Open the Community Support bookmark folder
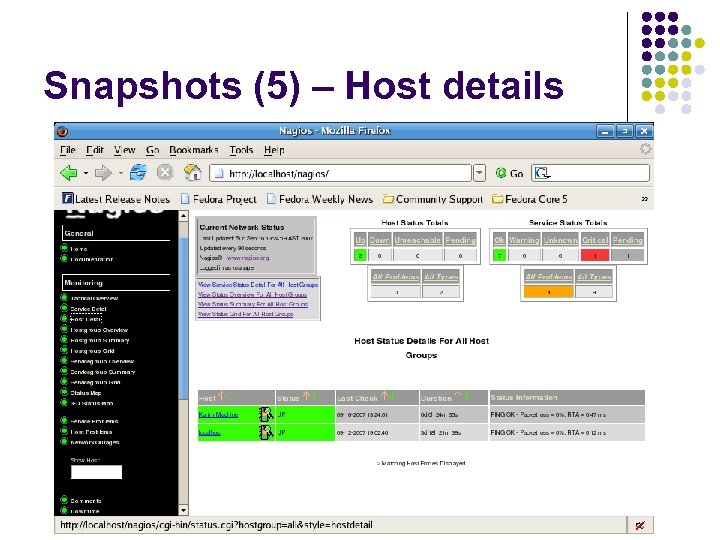720x540 pixels. (433, 199)
